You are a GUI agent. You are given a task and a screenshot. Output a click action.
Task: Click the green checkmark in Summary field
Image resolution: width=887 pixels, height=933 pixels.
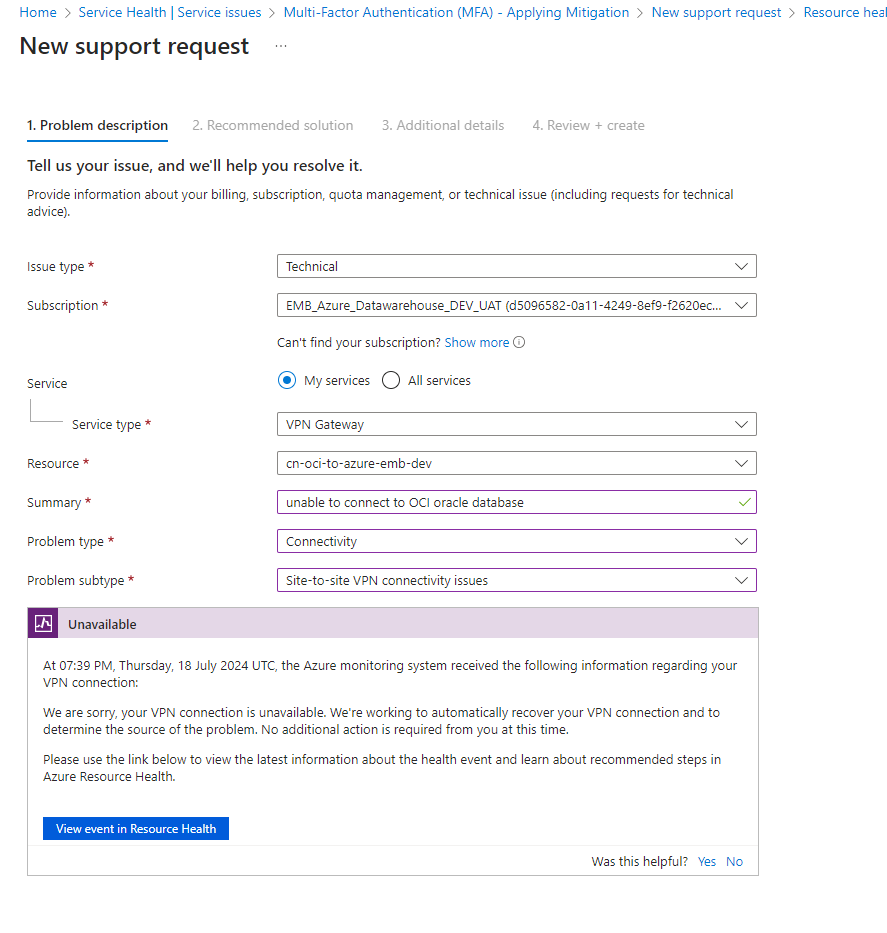(744, 502)
